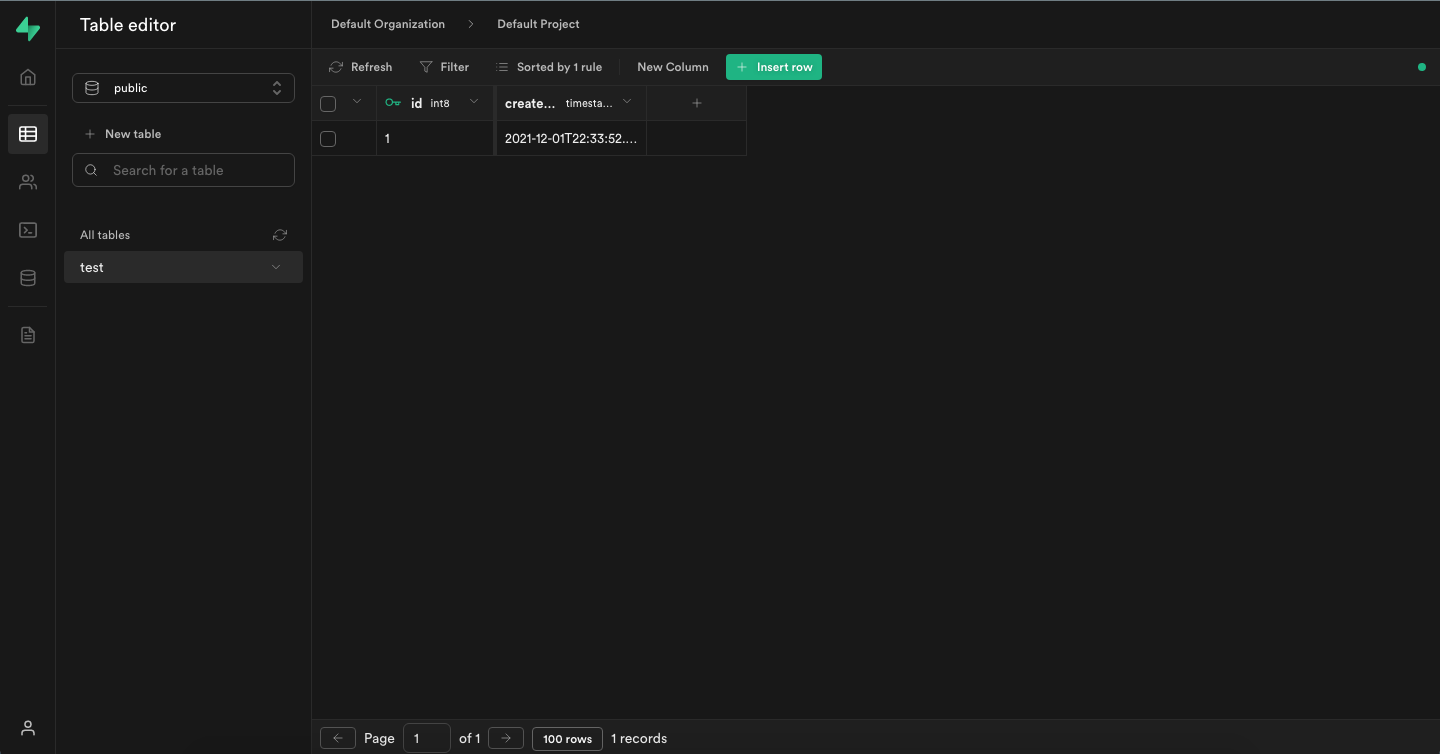
Task: Click the id cell with value 1
Action: click(x=435, y=139)
